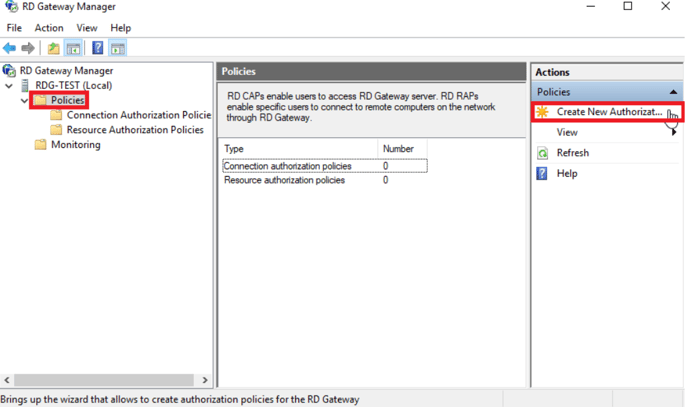Select RDG-TEST (Local) in tree
The width and height of the screenshot is (688, 407).
(74, 86)
